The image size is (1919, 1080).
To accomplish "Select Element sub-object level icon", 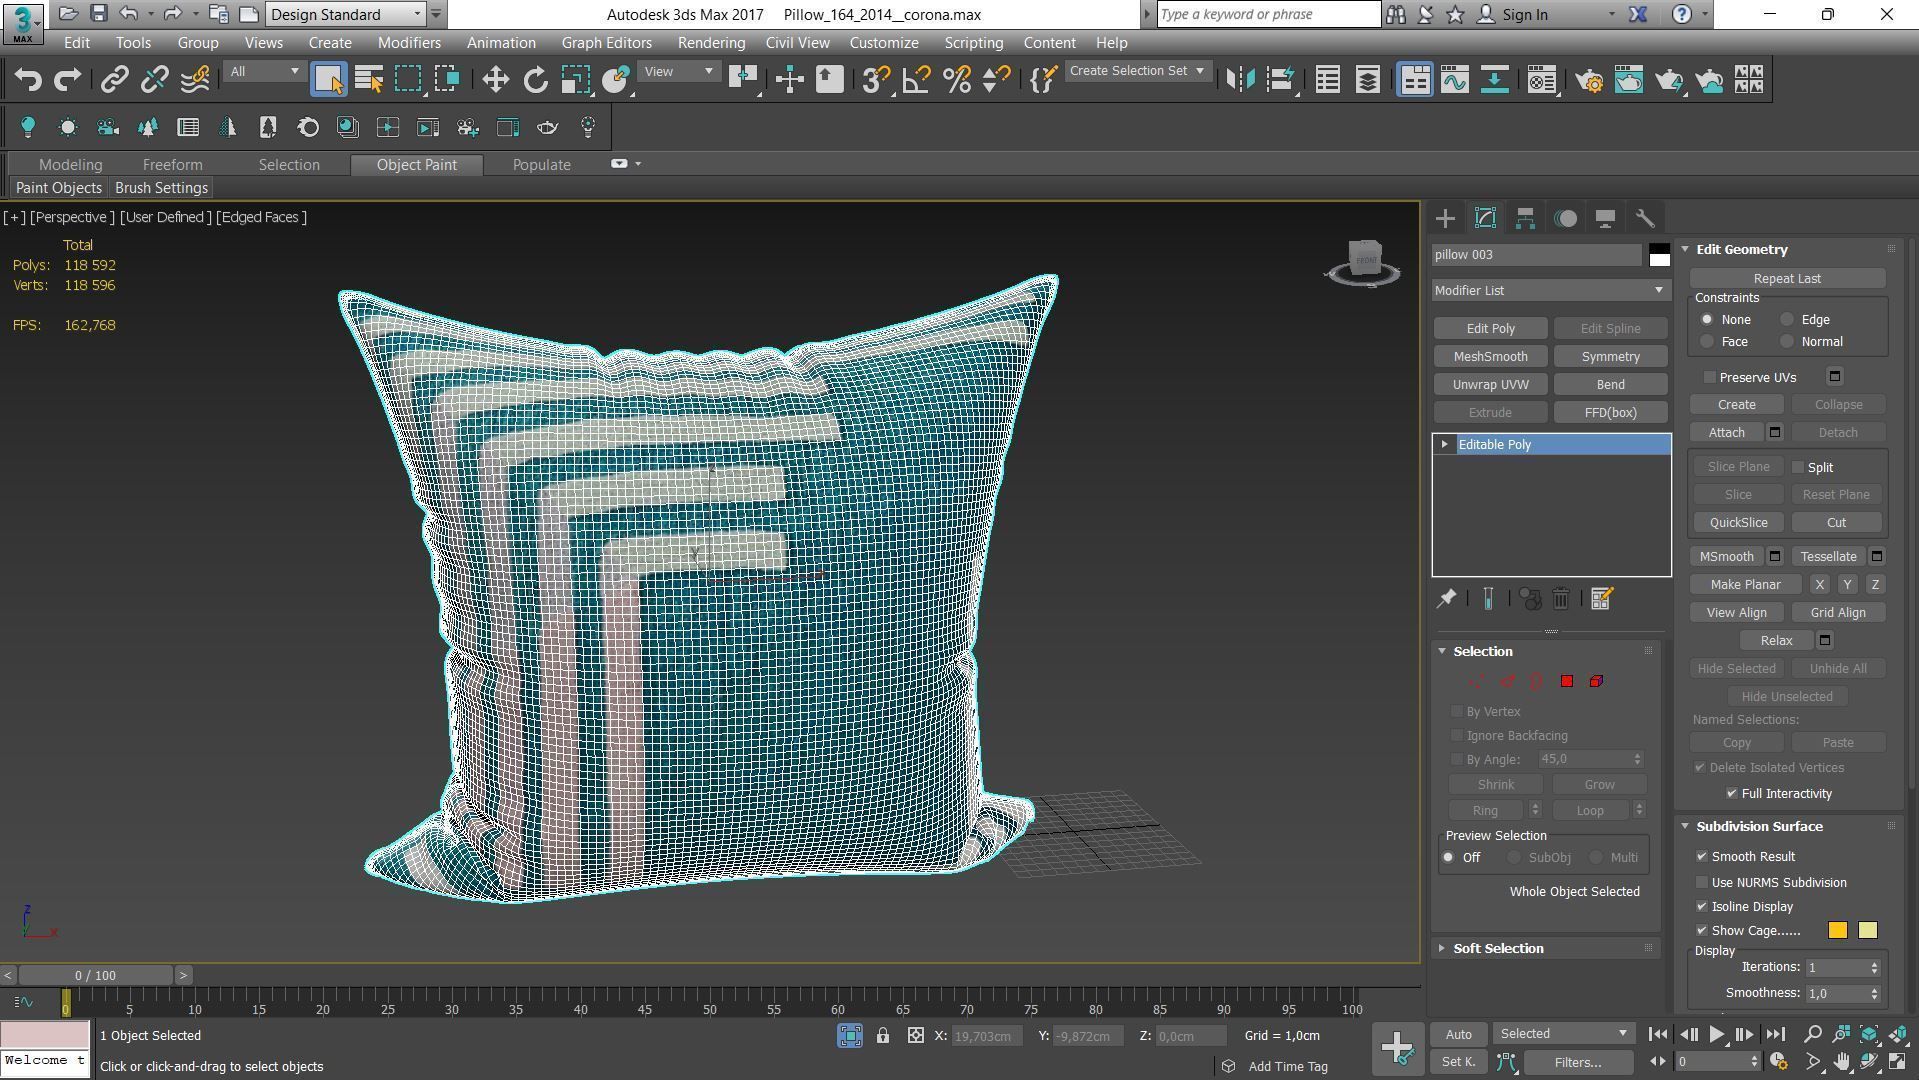I will [1596, 681].
